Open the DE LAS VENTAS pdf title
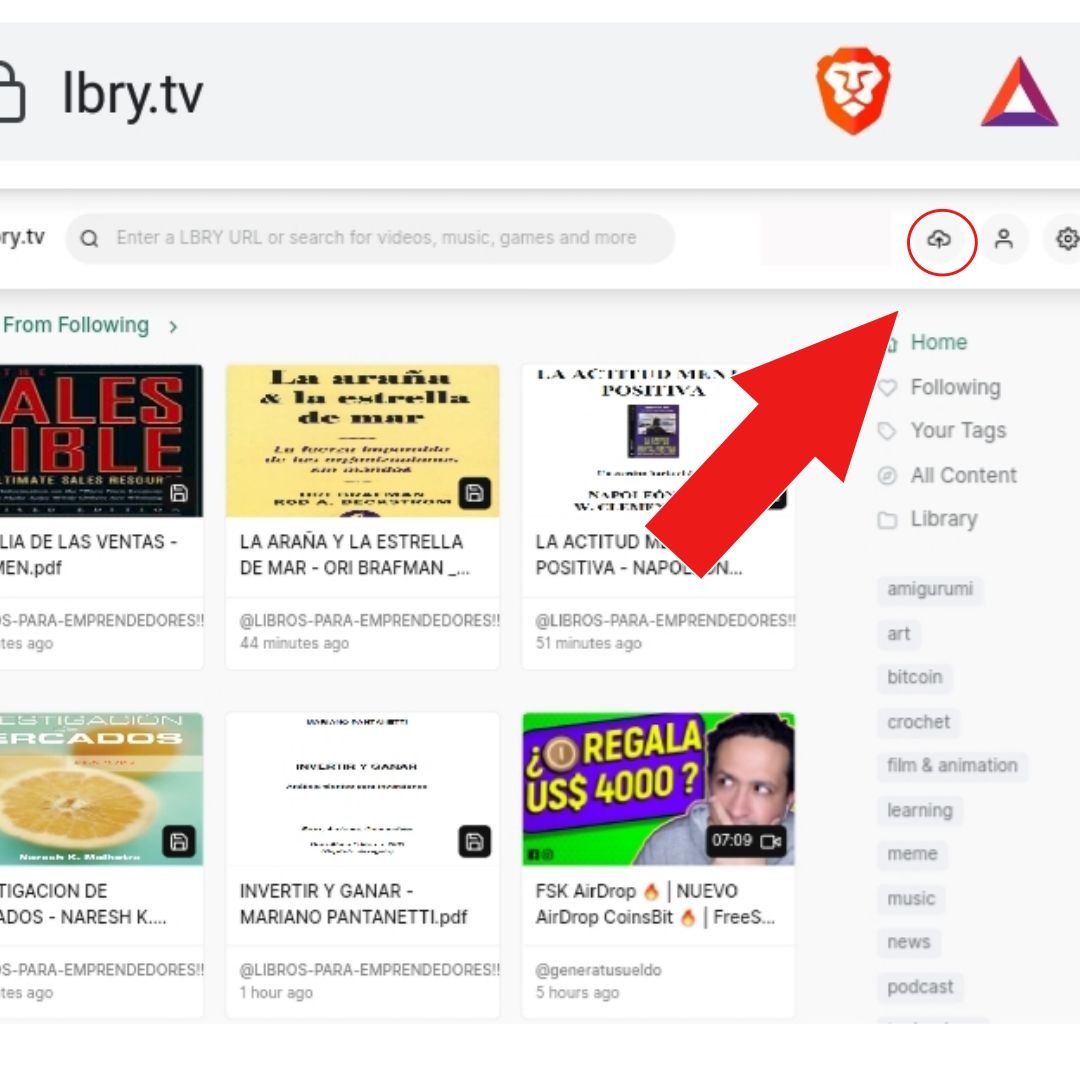 click(x=88, y=554)
